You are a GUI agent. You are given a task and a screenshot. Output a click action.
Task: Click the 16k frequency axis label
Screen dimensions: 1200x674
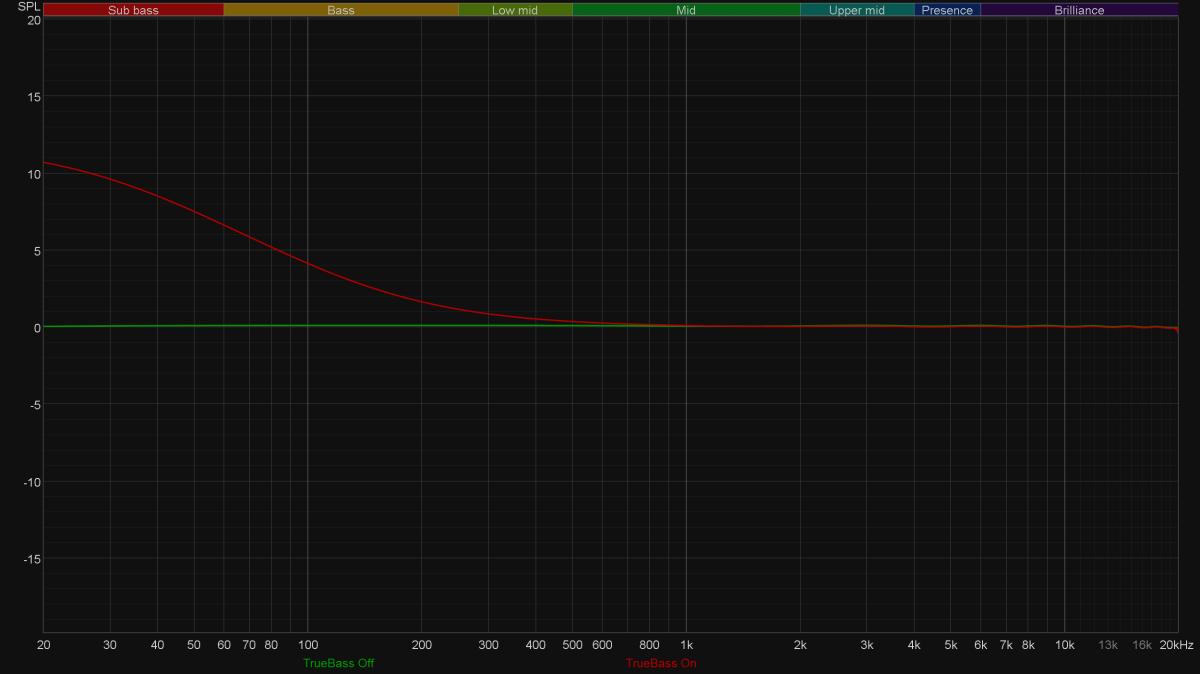[x=1142, y=645]
